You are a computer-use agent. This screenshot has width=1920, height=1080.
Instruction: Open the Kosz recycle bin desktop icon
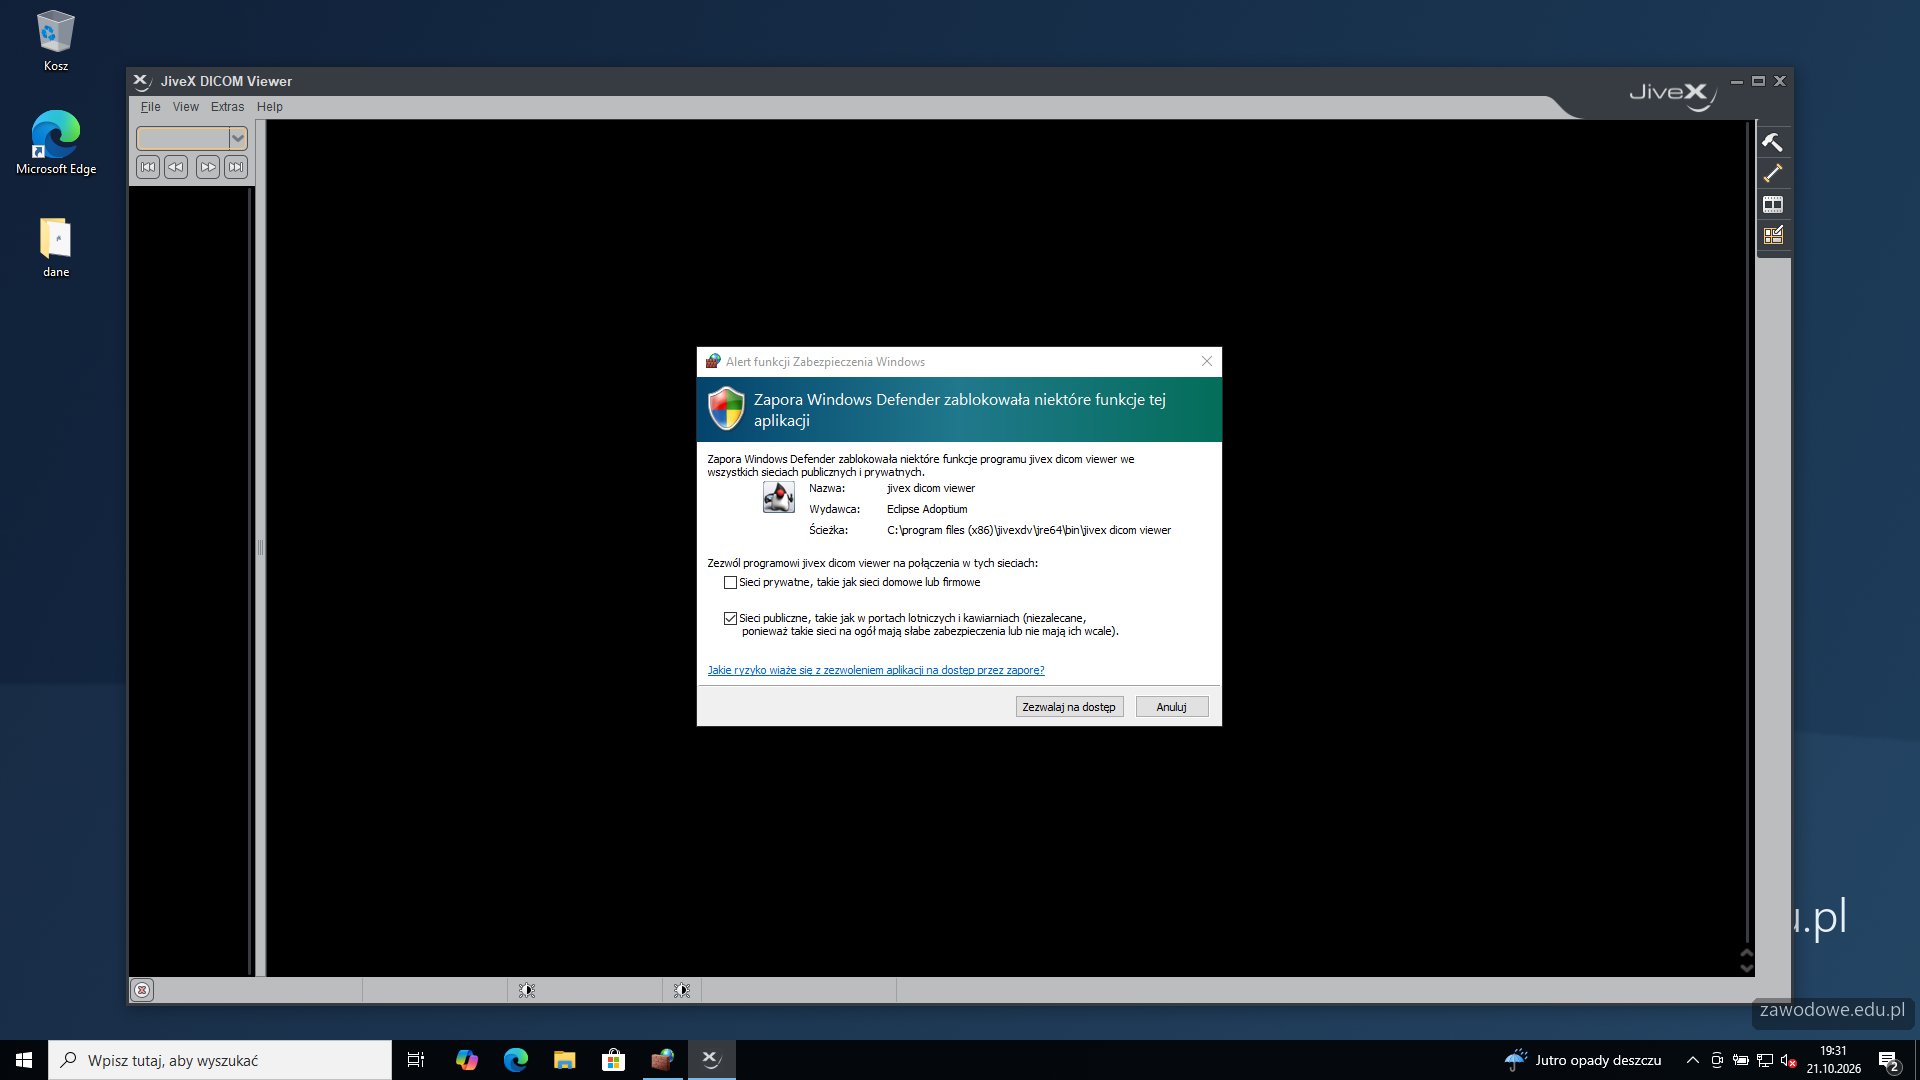point(56,40)
